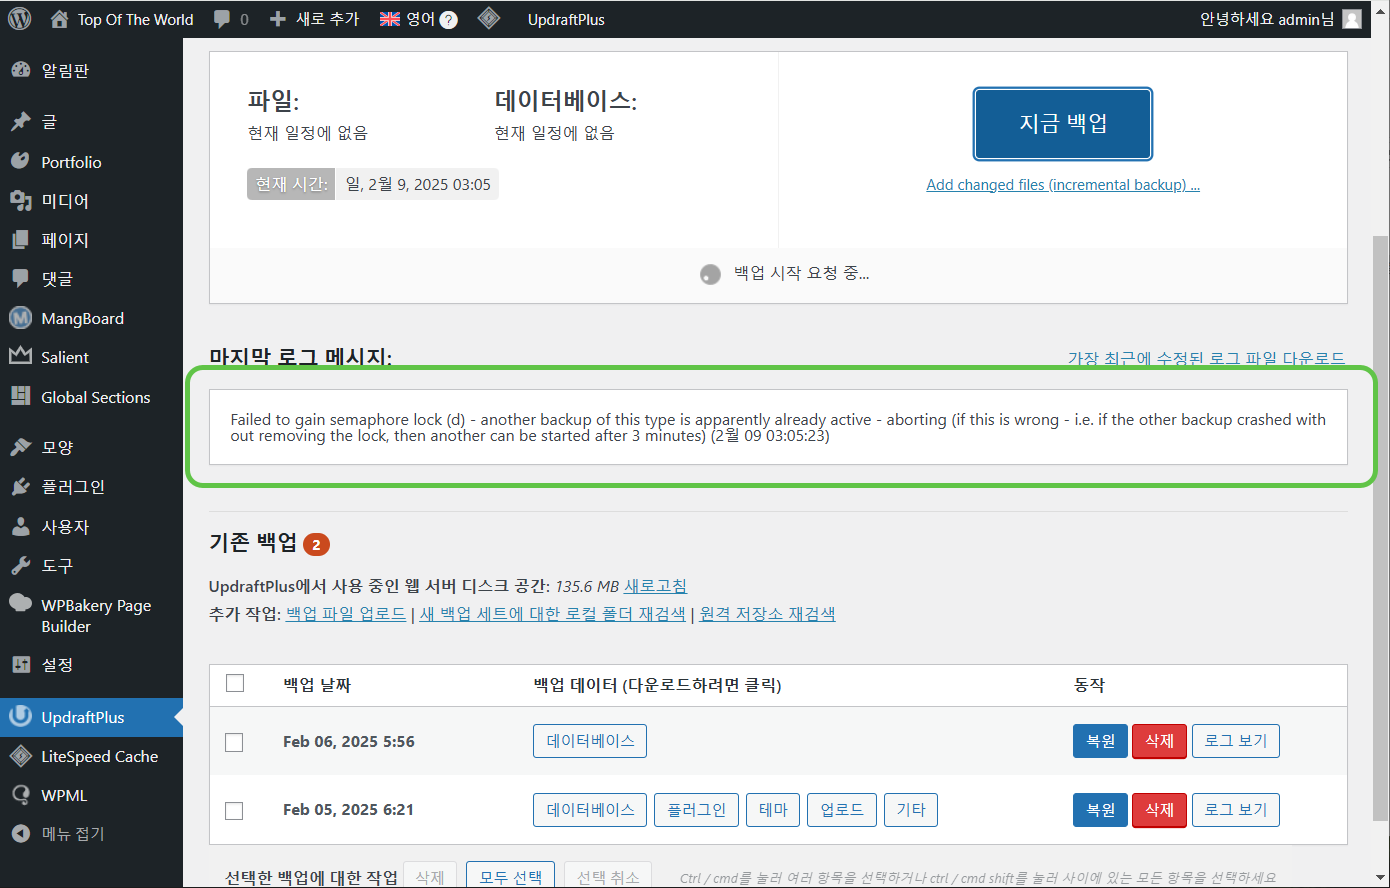Click red 삭제 for the Feb 05 backup
1390x888 pixels.
click(1159, 810)
